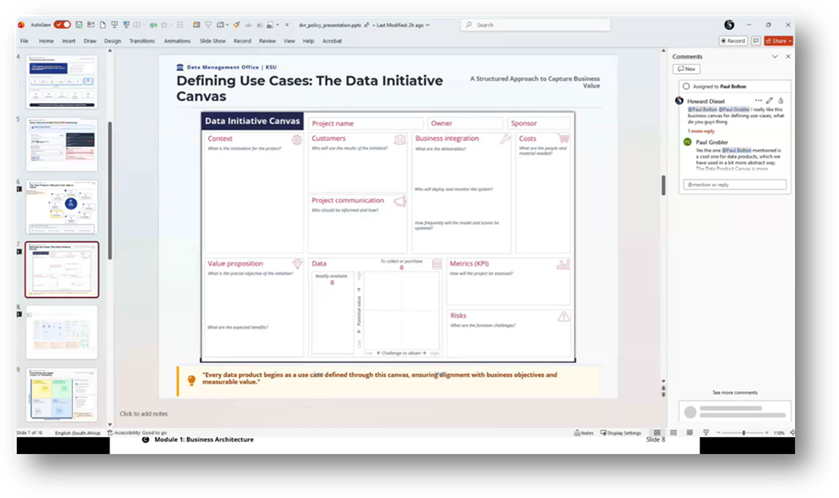Click the paint brush format icon in toolbar
The image size is (839, 498).
tap(237, 25)
